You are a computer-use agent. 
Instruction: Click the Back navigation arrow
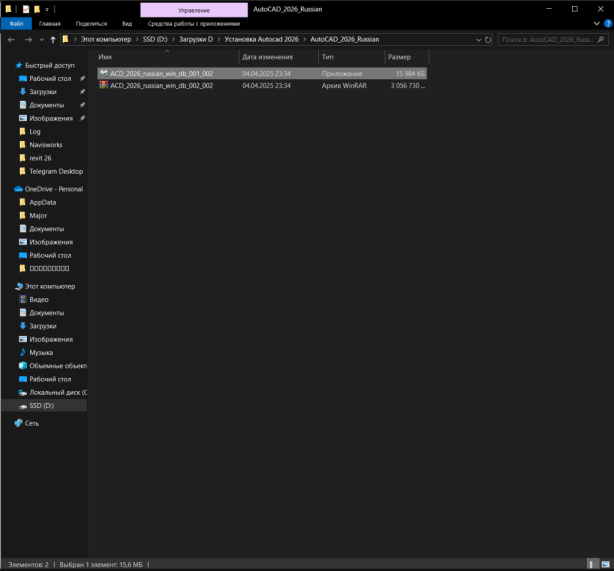click(x=10, y=40)
